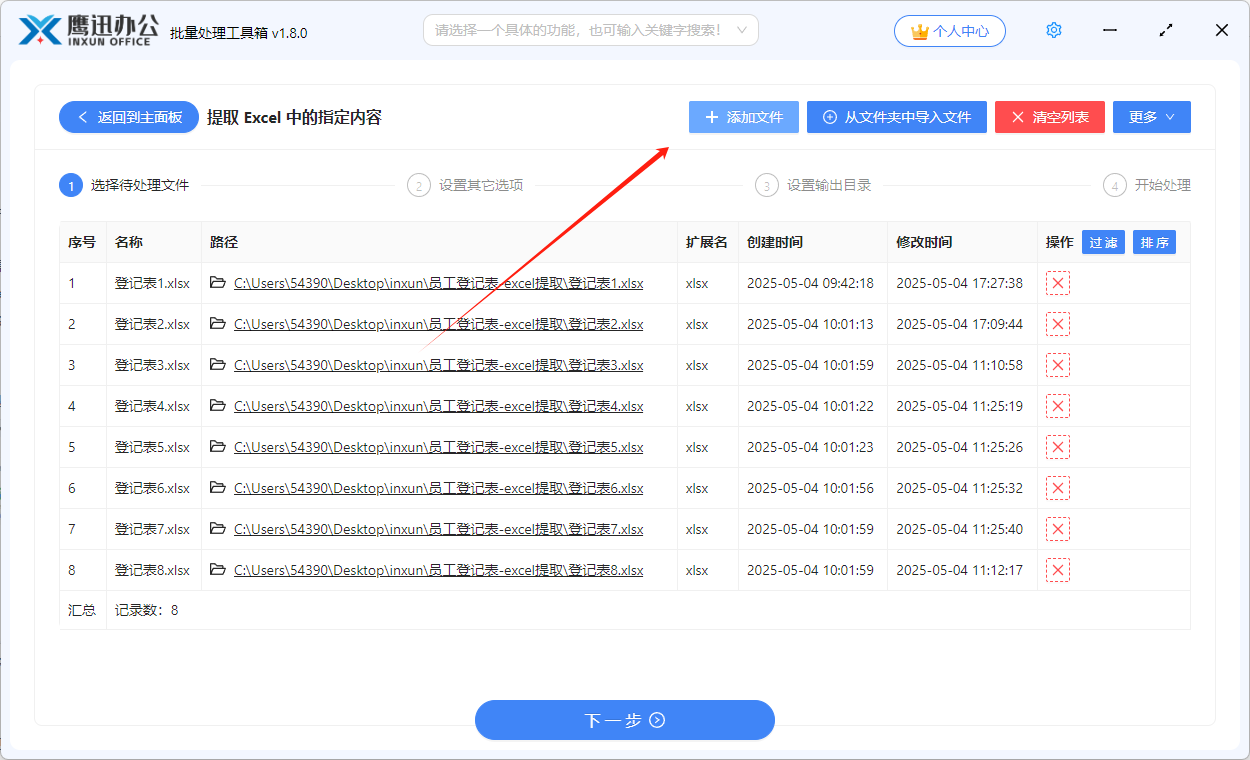Image resolution: width=1250 pixels, height=760 pixels.
Task: Go to step 1 选择待处理文件
Action: coord(125,185)
